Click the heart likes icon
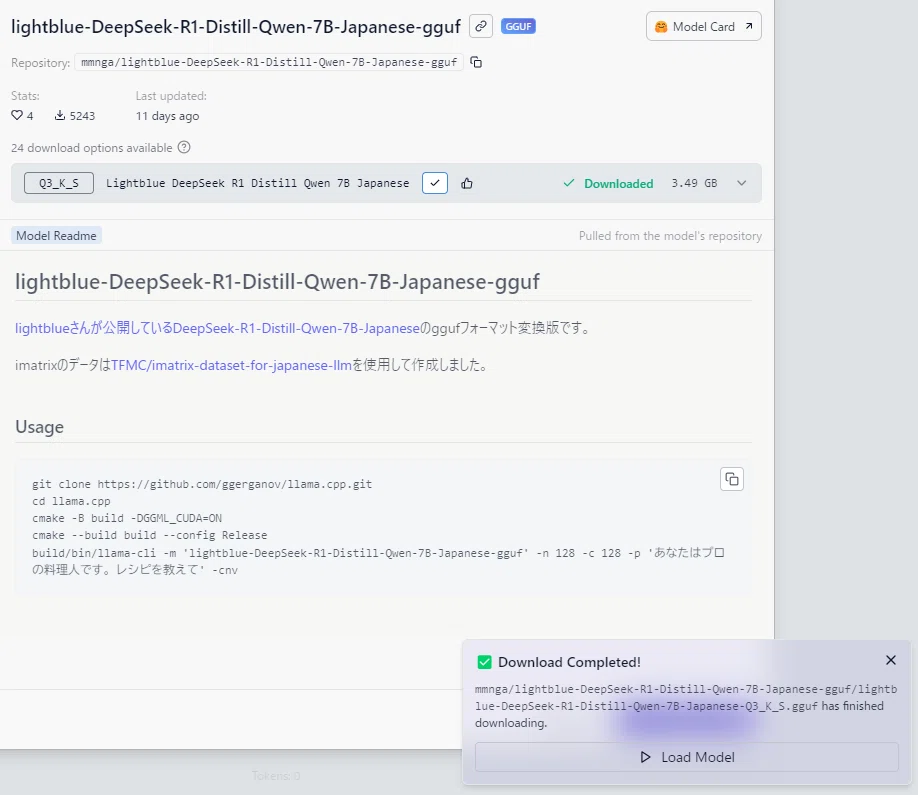The image size is (918, 795). [x=17, y=115]
